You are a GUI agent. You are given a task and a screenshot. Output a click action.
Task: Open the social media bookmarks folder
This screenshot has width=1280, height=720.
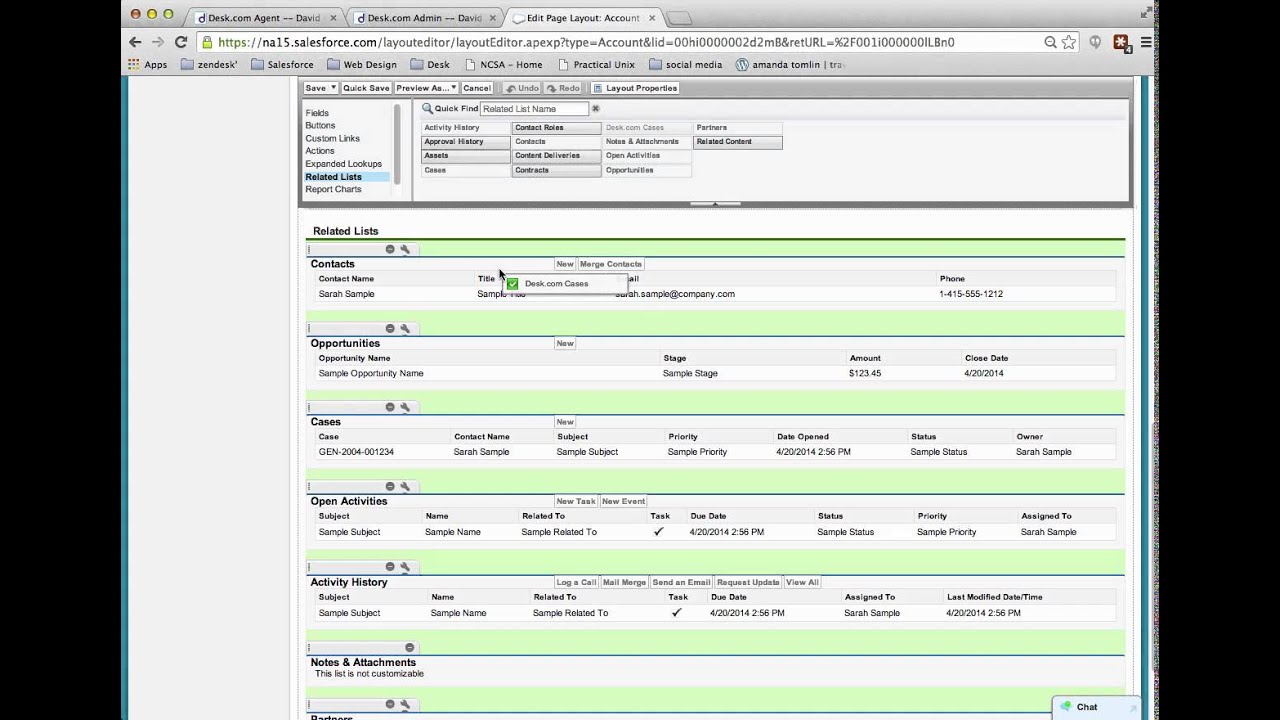tap(685, 64)
